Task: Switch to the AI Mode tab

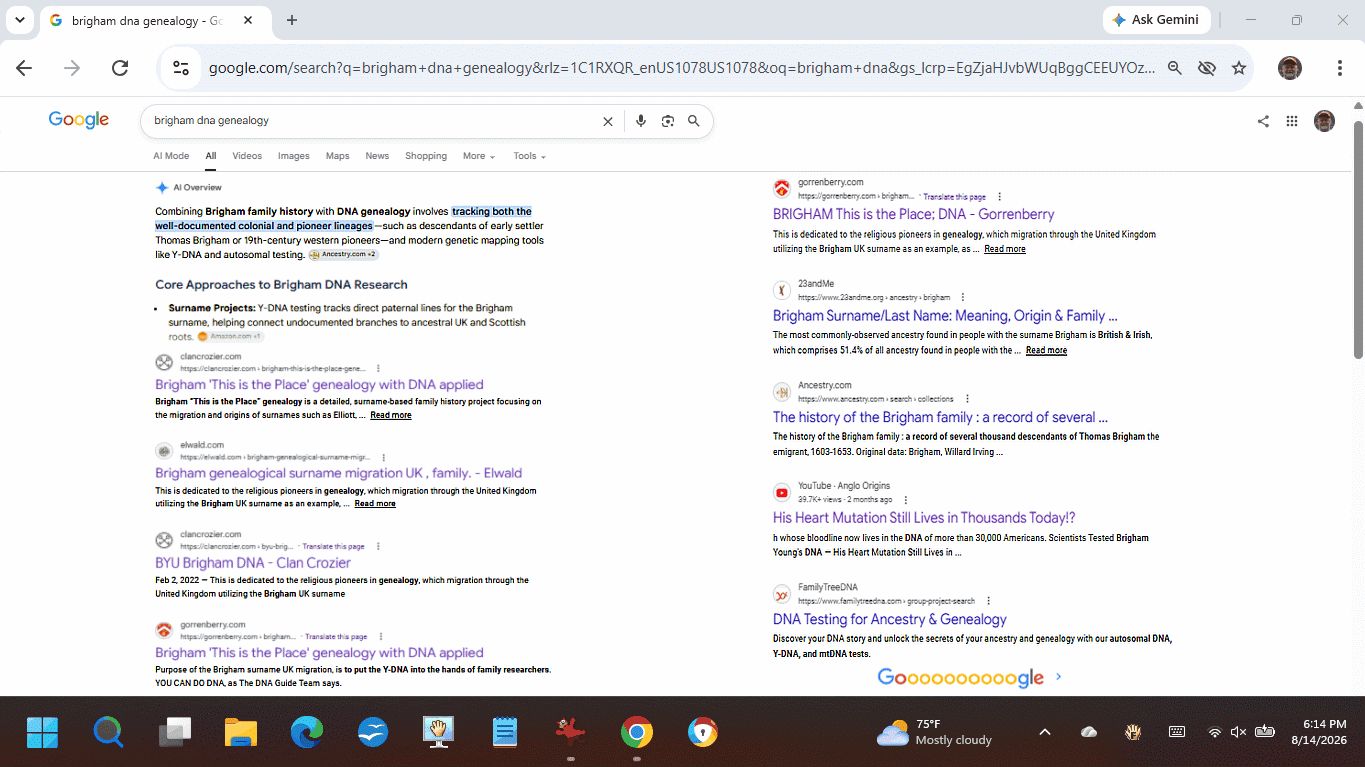Action: tap(171, 156)
